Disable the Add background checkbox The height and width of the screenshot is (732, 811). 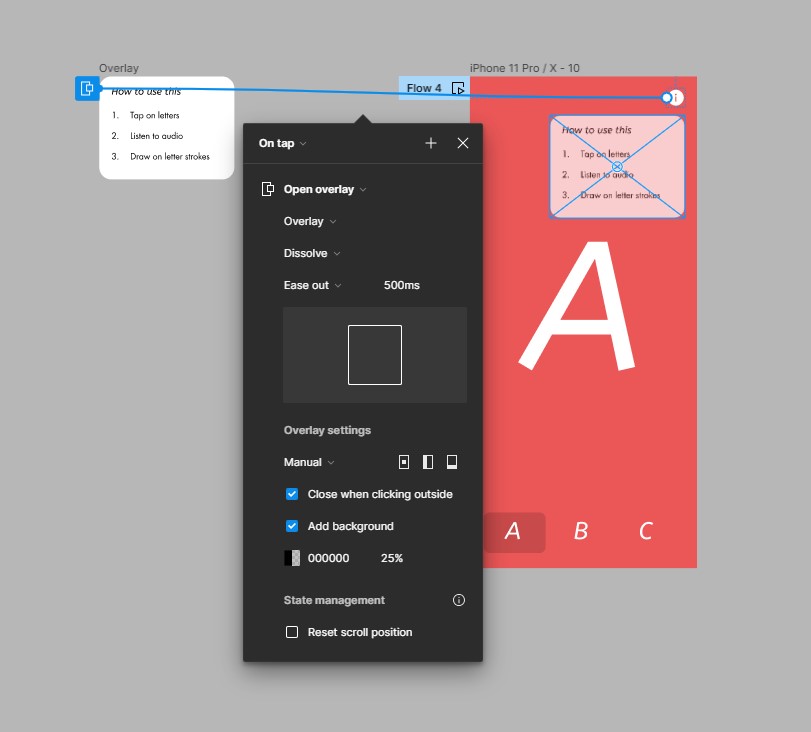click(x=292, y=526)
